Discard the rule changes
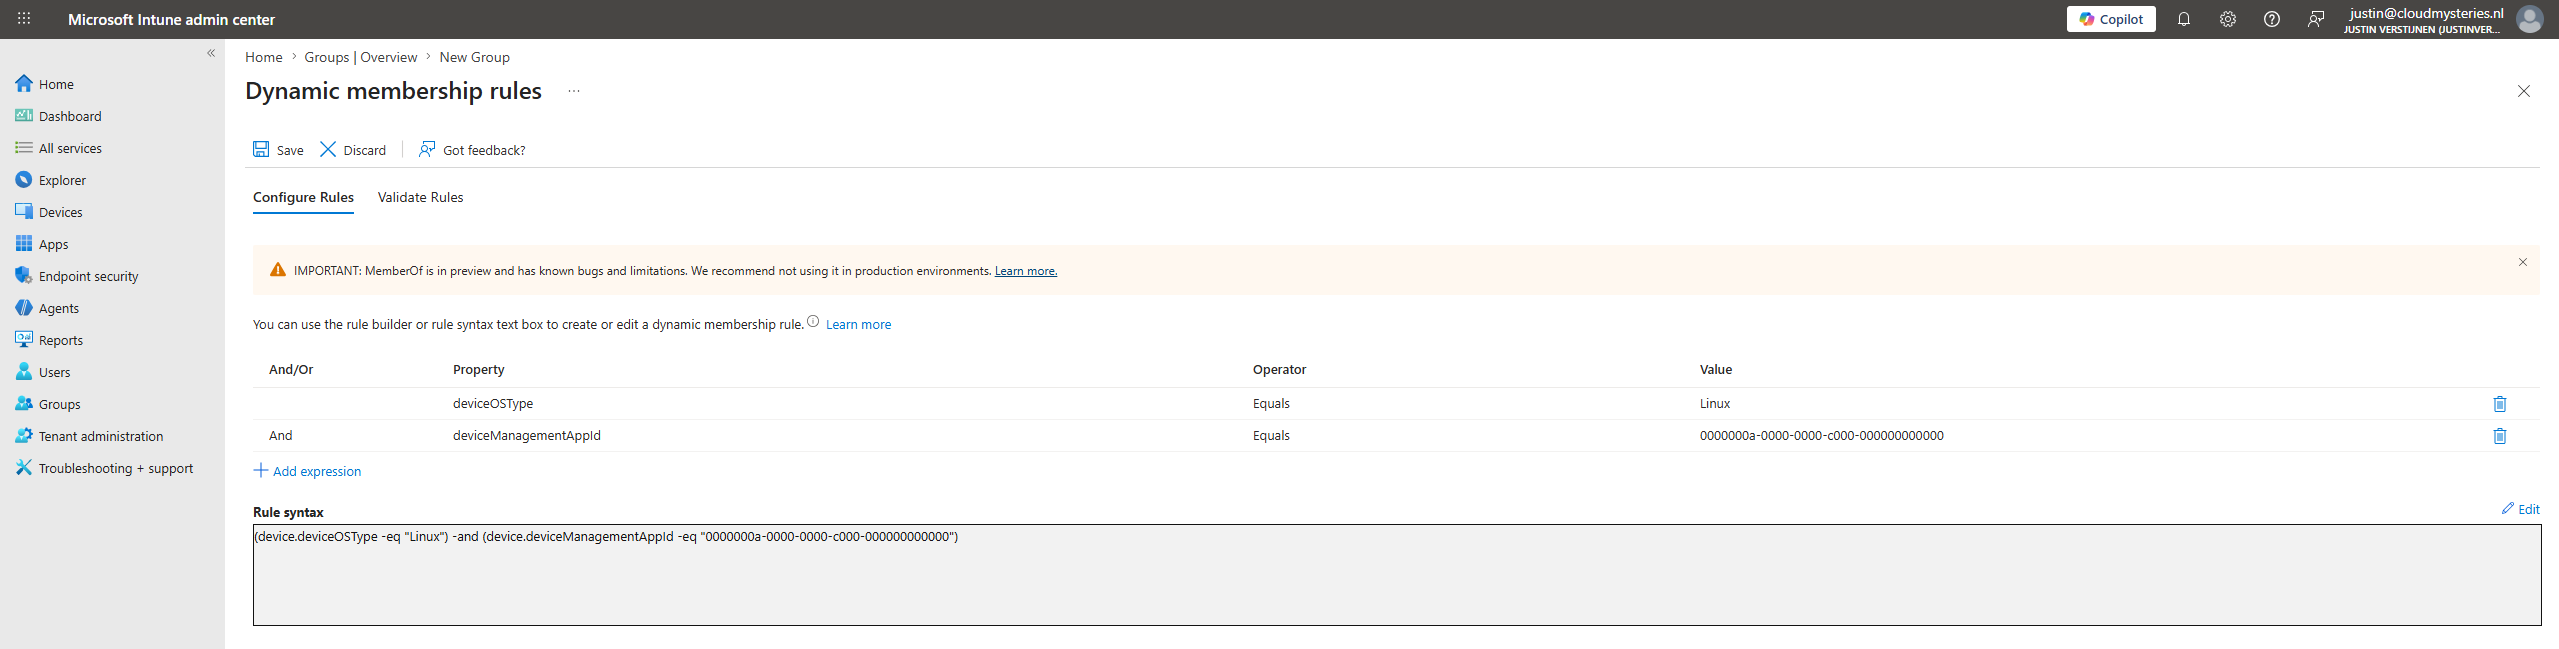This screenshot has width=2559, height=649. tap(353, 150)
